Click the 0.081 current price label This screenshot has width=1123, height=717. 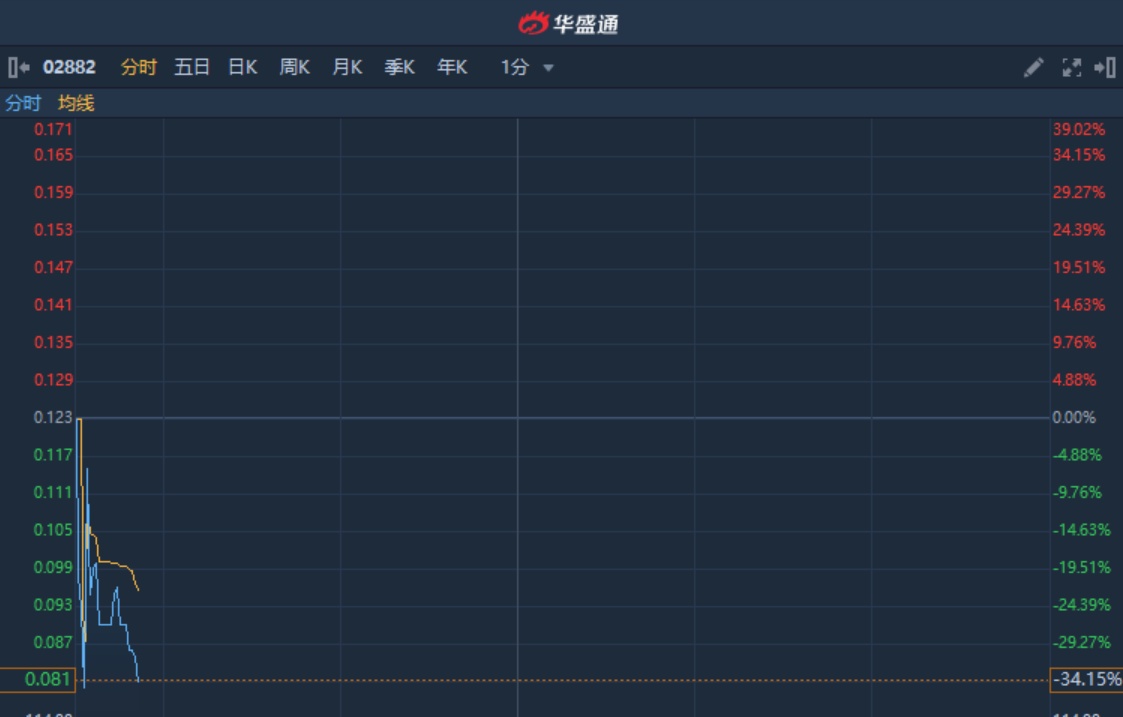pos(37,679)
